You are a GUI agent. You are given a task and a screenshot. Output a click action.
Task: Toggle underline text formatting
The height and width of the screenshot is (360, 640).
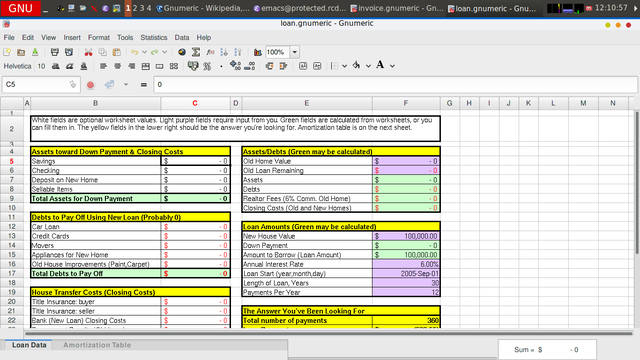(x=84, y=66)
